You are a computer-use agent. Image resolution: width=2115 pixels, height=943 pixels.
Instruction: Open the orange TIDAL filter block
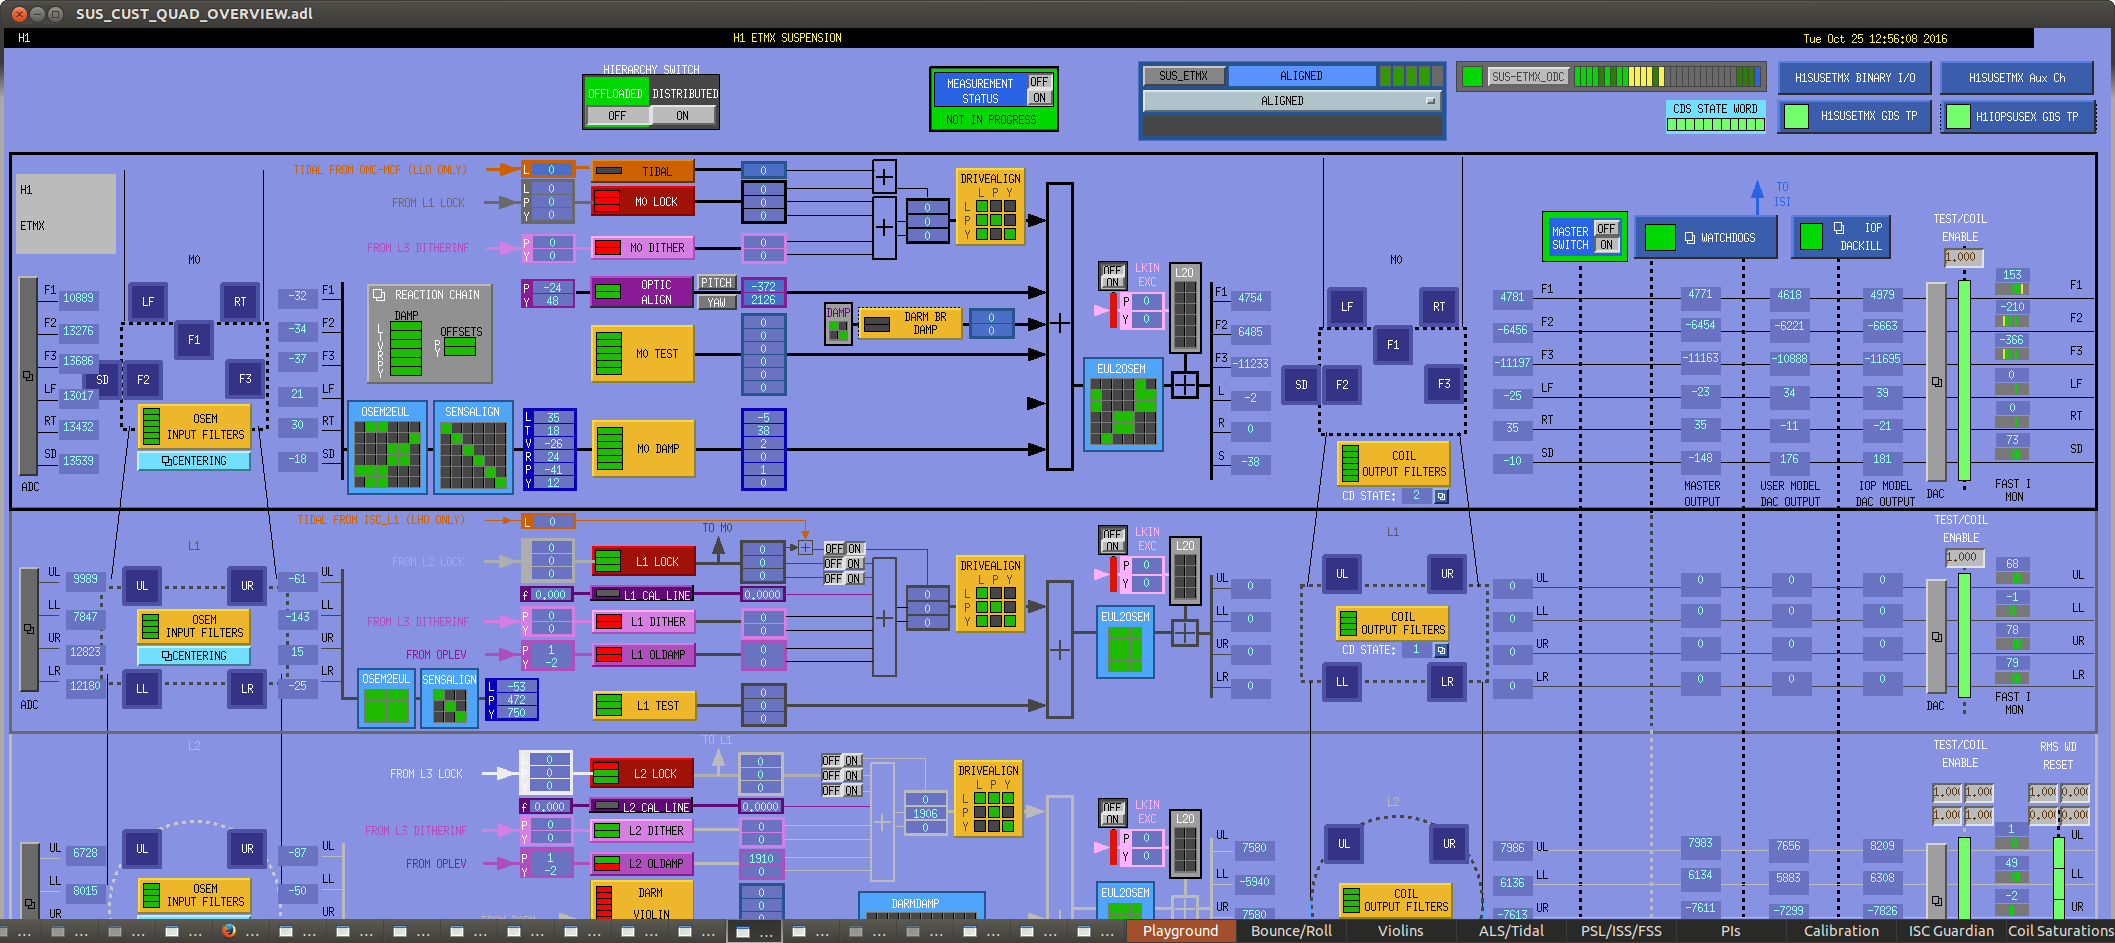tap(642, 171)
